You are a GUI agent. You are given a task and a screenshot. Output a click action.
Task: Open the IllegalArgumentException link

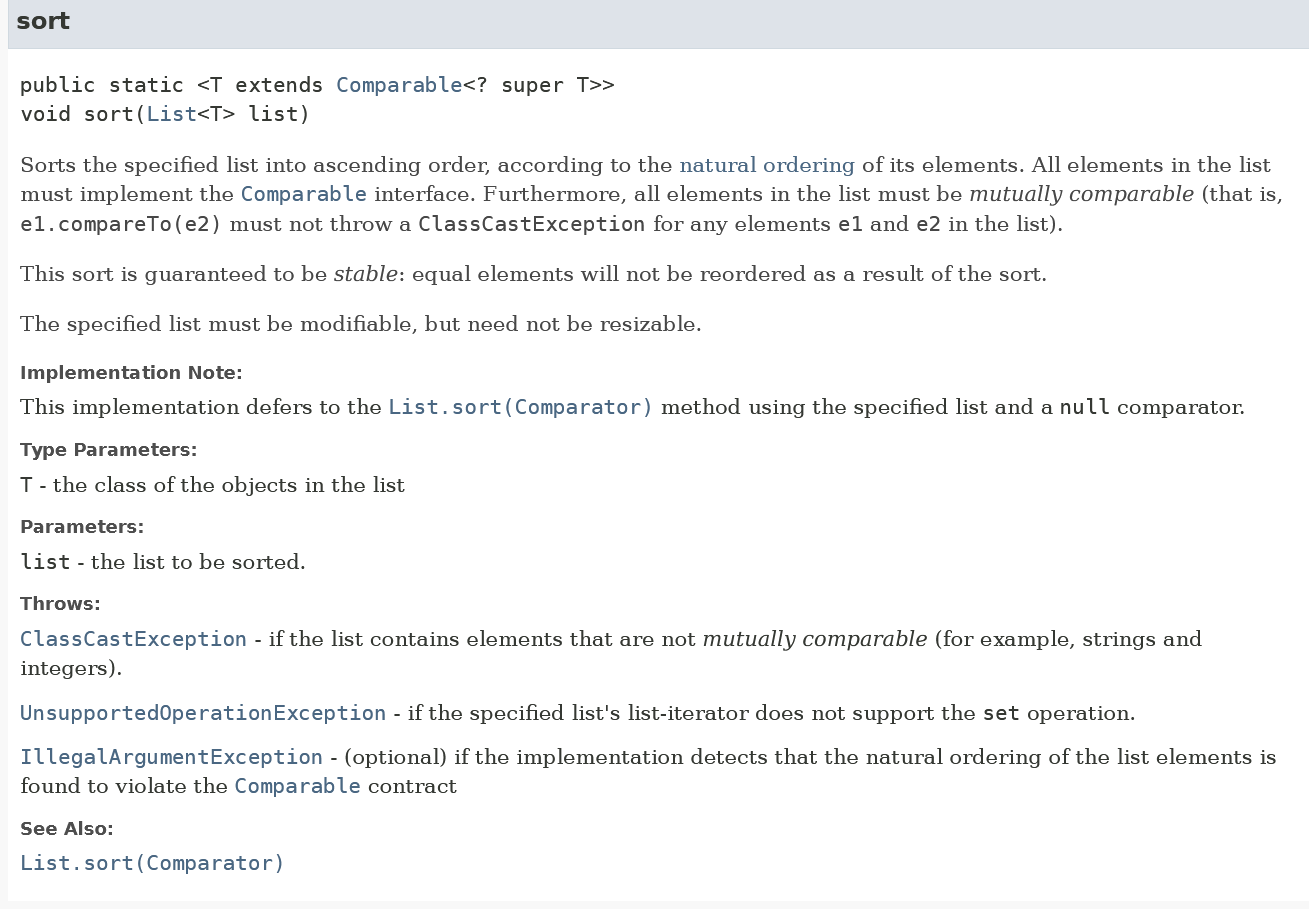(x=171, y=757)
